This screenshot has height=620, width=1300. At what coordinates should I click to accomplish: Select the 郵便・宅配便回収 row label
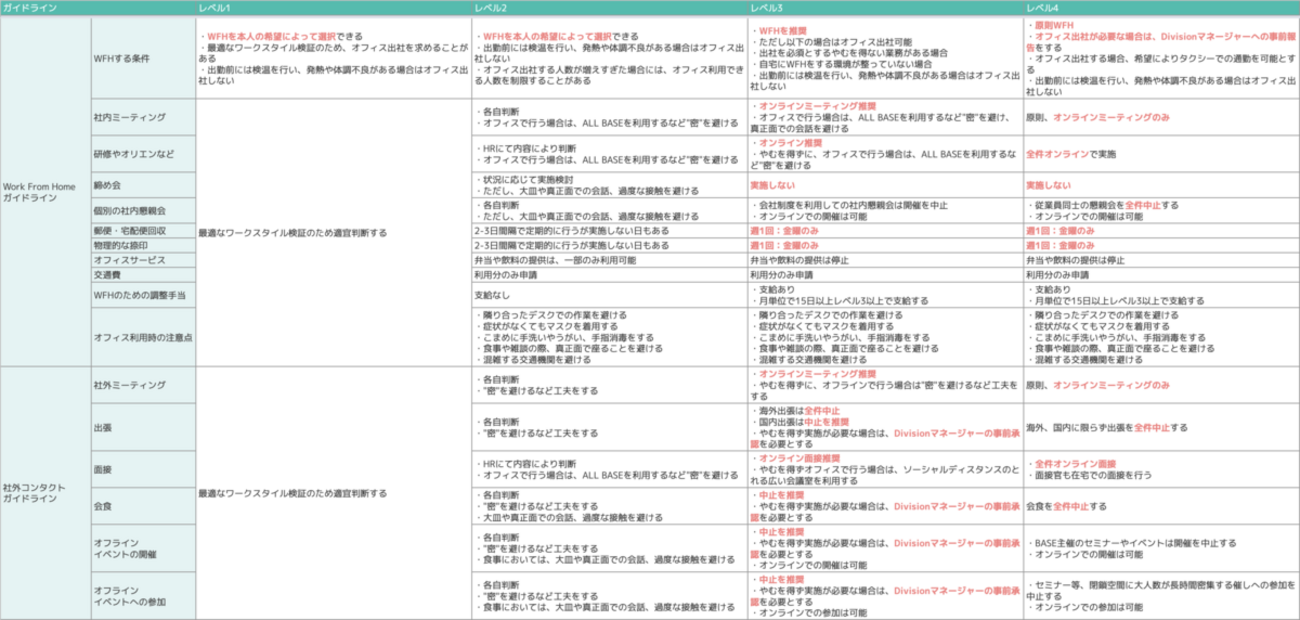142,230
